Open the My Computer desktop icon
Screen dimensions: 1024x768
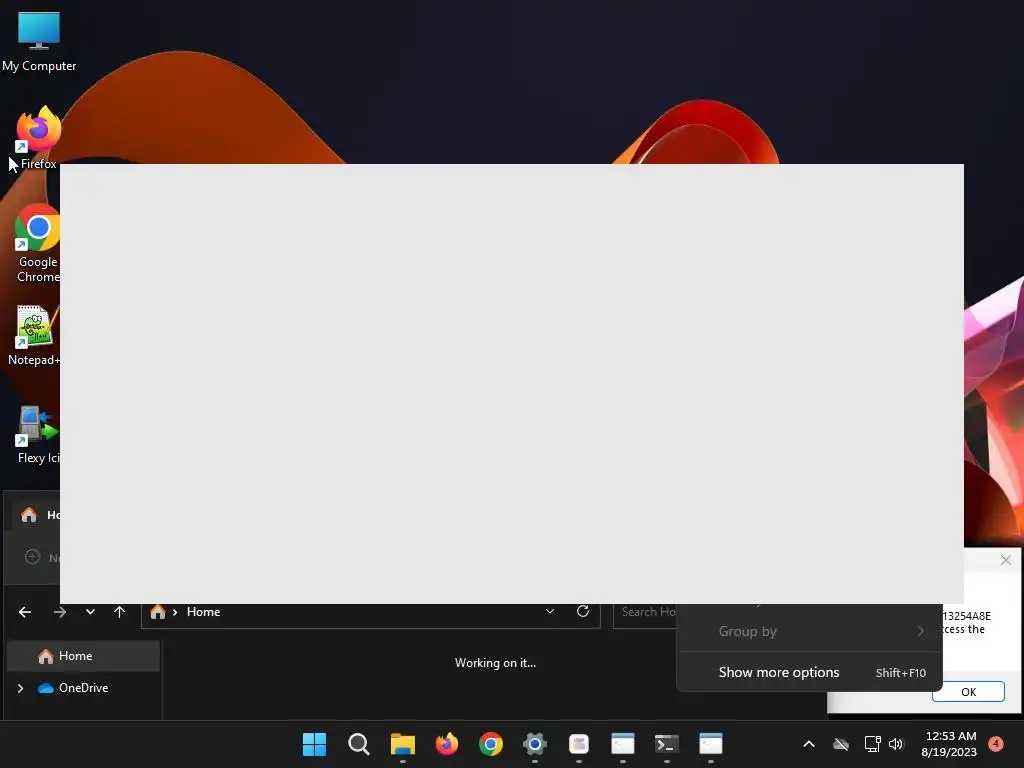point(39,40)
